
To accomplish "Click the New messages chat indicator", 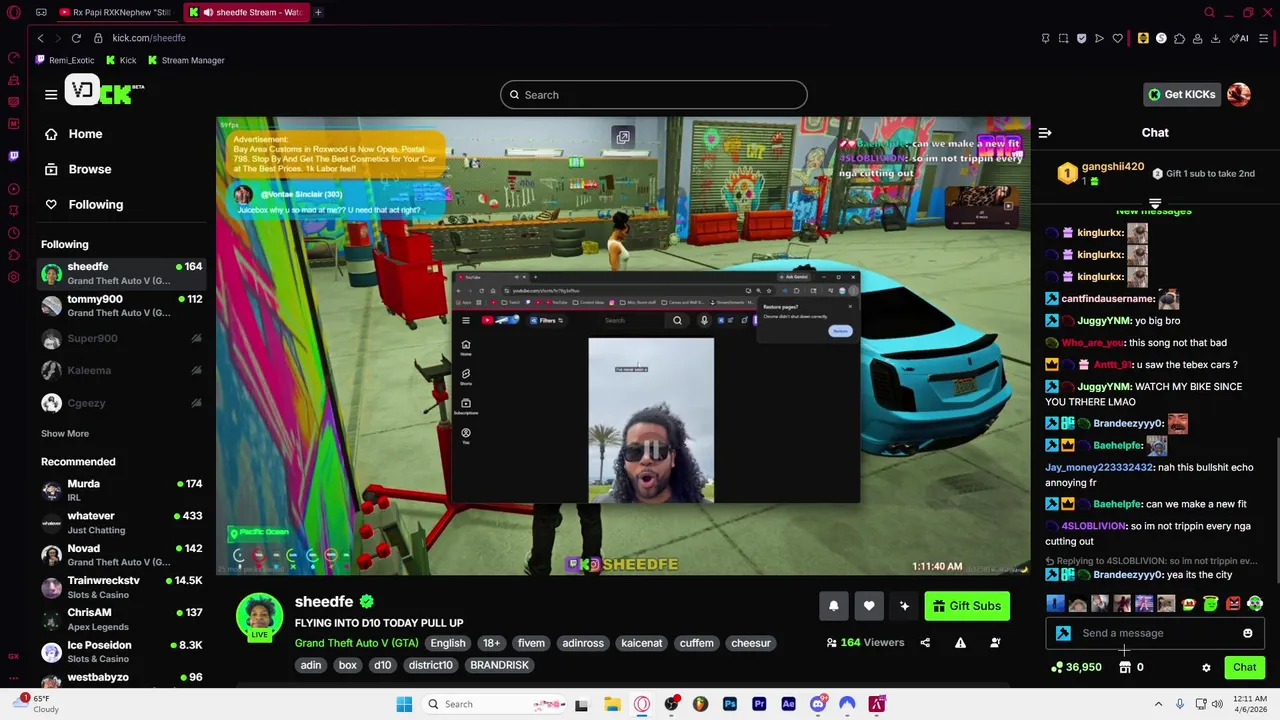I will 1154,211.
